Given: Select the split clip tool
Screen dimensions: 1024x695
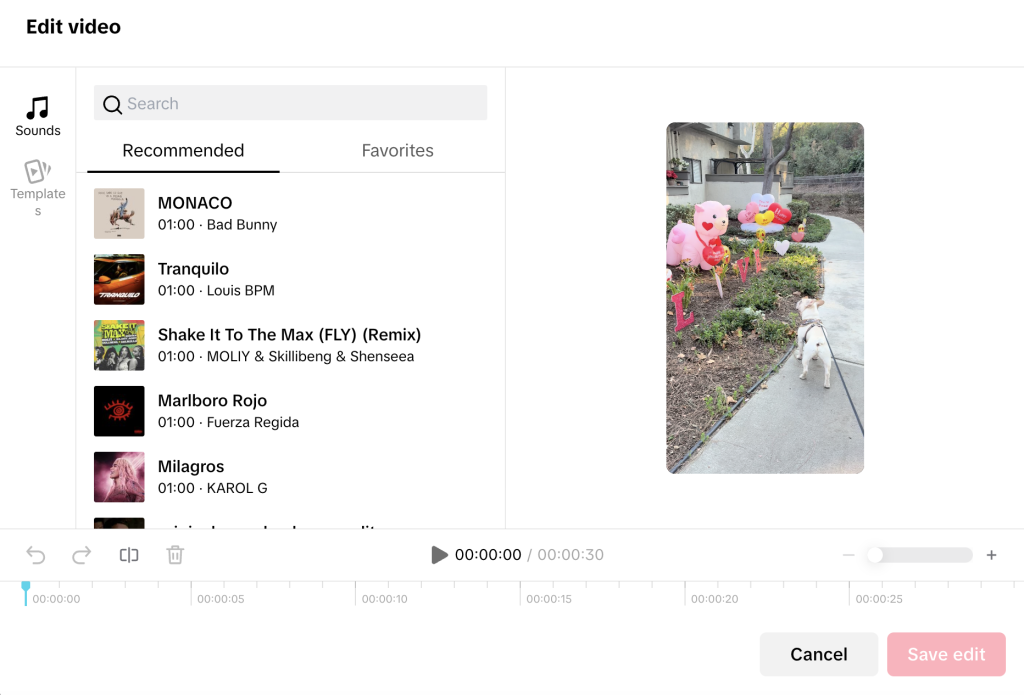Looking at the screenshot, I should (x=129, y=555).
